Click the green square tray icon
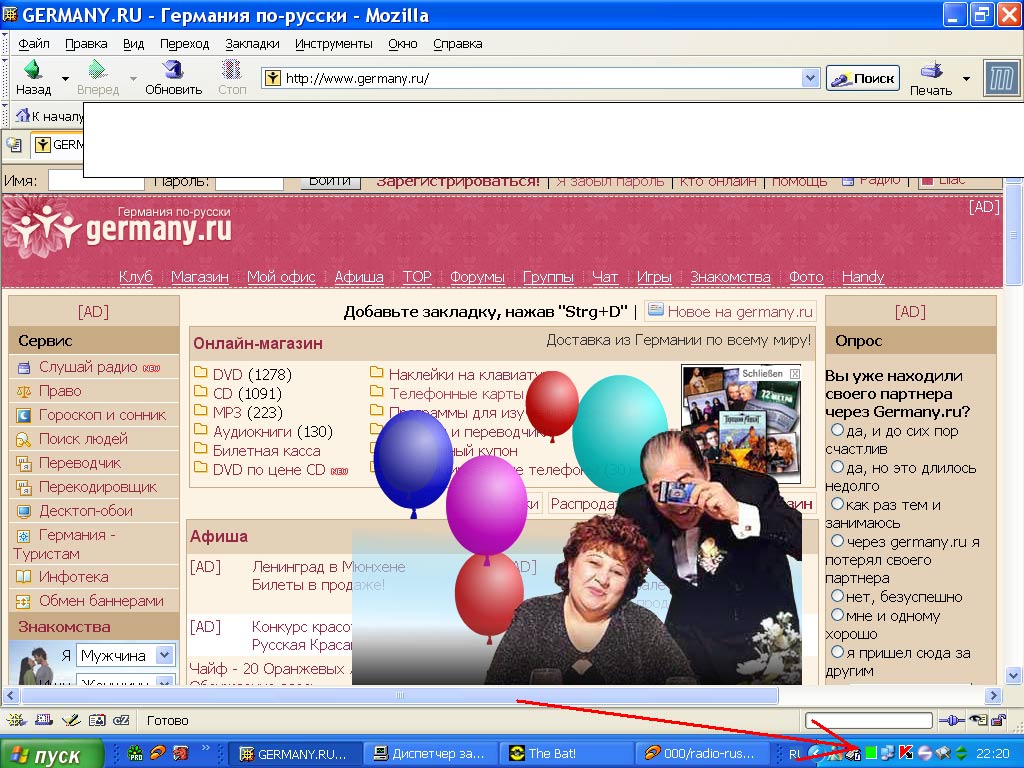Screen dimensions: 1024x768 click(x=871, y=753)
